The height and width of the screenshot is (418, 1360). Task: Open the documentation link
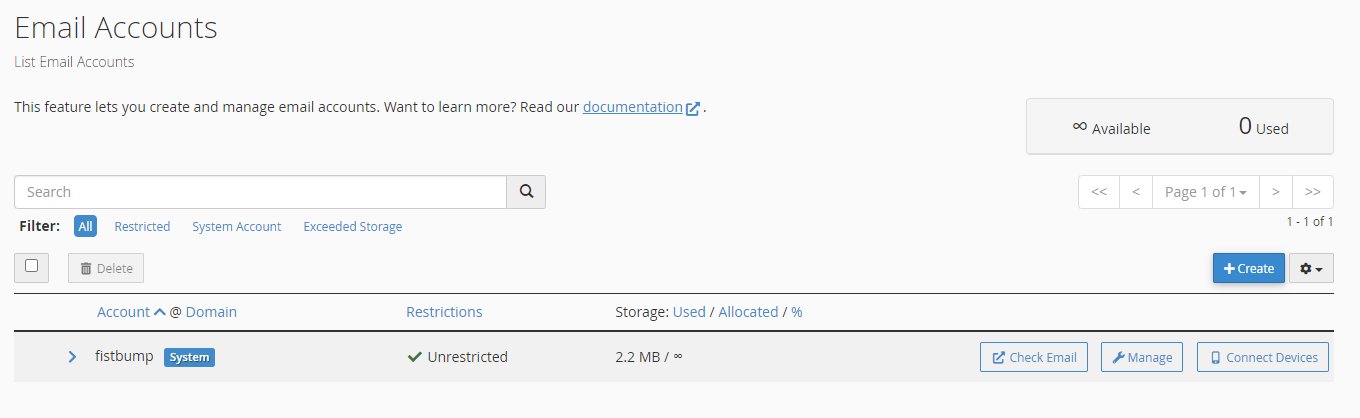632,107
